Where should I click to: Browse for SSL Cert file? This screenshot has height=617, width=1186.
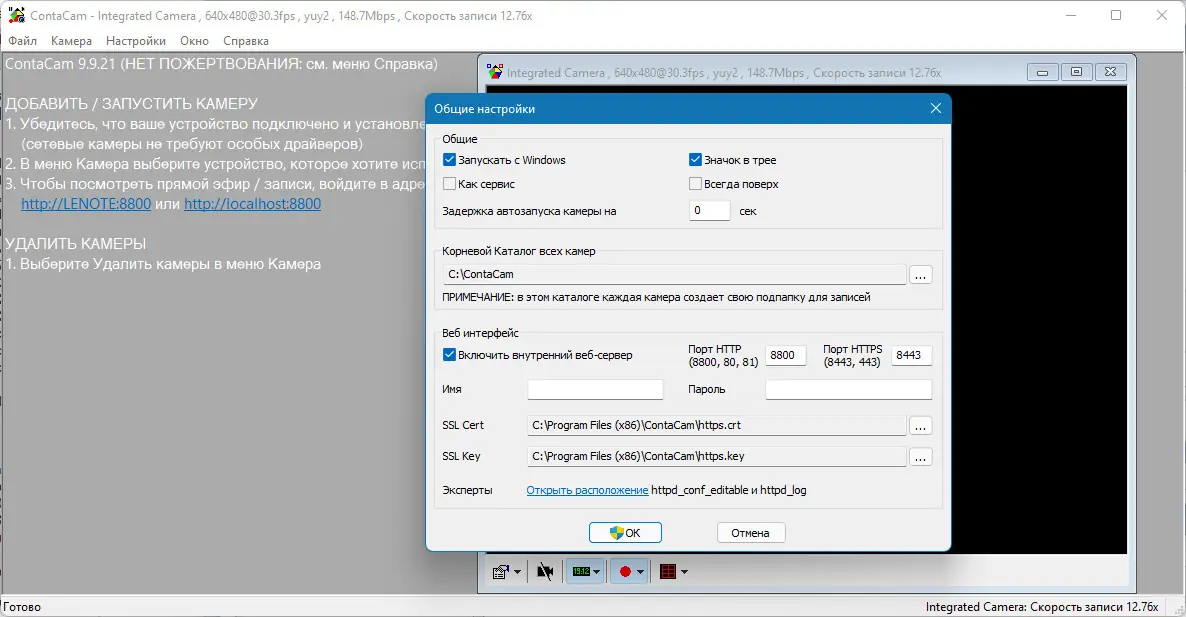(920, 426)
